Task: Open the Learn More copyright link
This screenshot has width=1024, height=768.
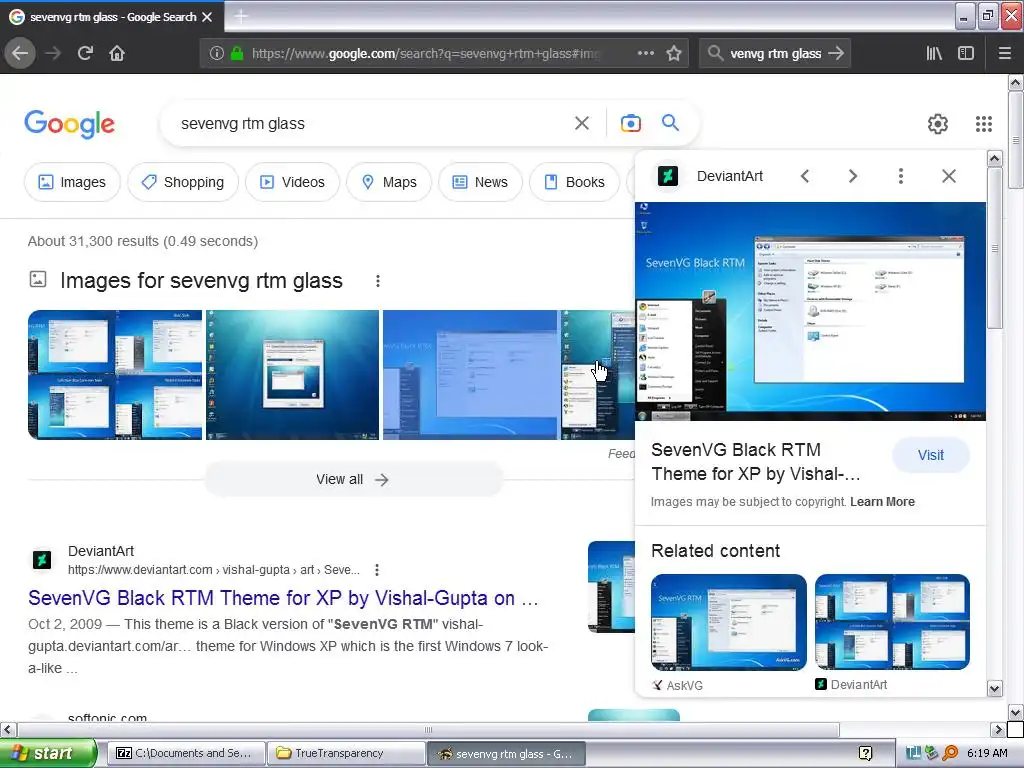Action: (882, 502)
